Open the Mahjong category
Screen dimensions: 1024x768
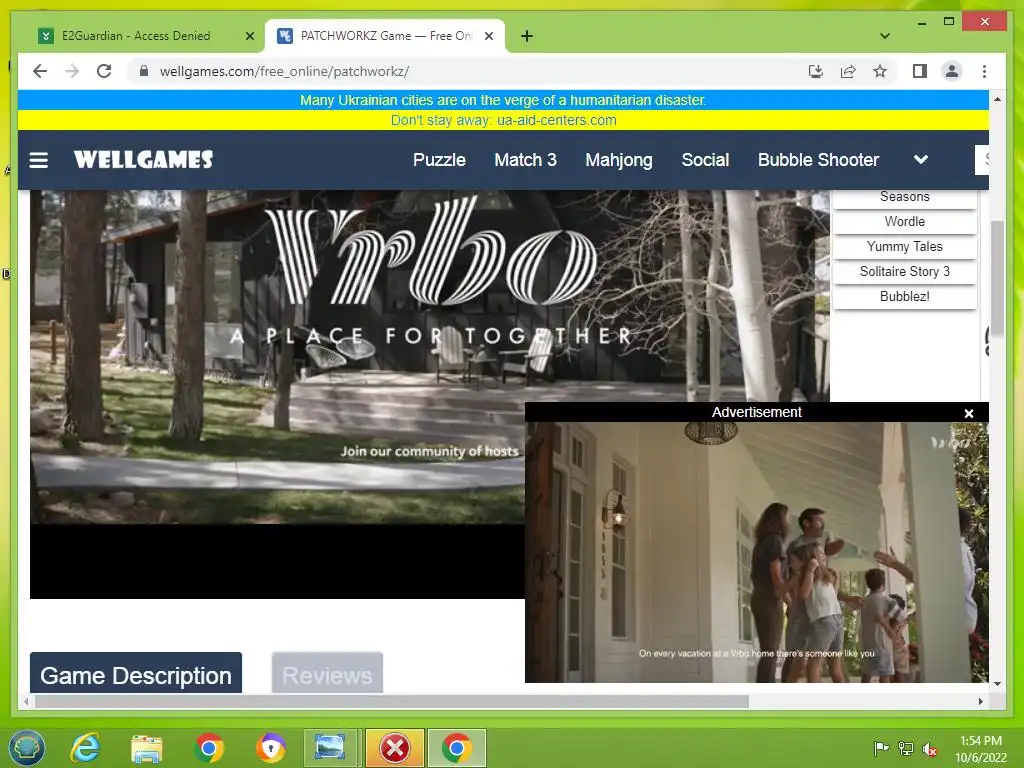pyautogui.click(x=618, y=160)
